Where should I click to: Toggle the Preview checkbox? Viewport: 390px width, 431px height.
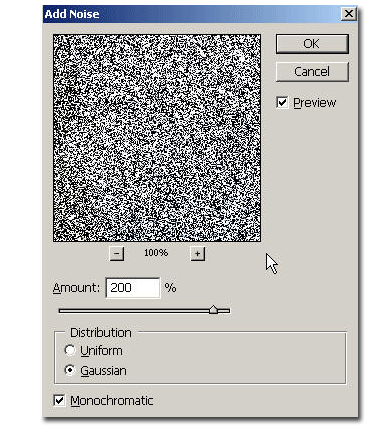tap(282, 102)
